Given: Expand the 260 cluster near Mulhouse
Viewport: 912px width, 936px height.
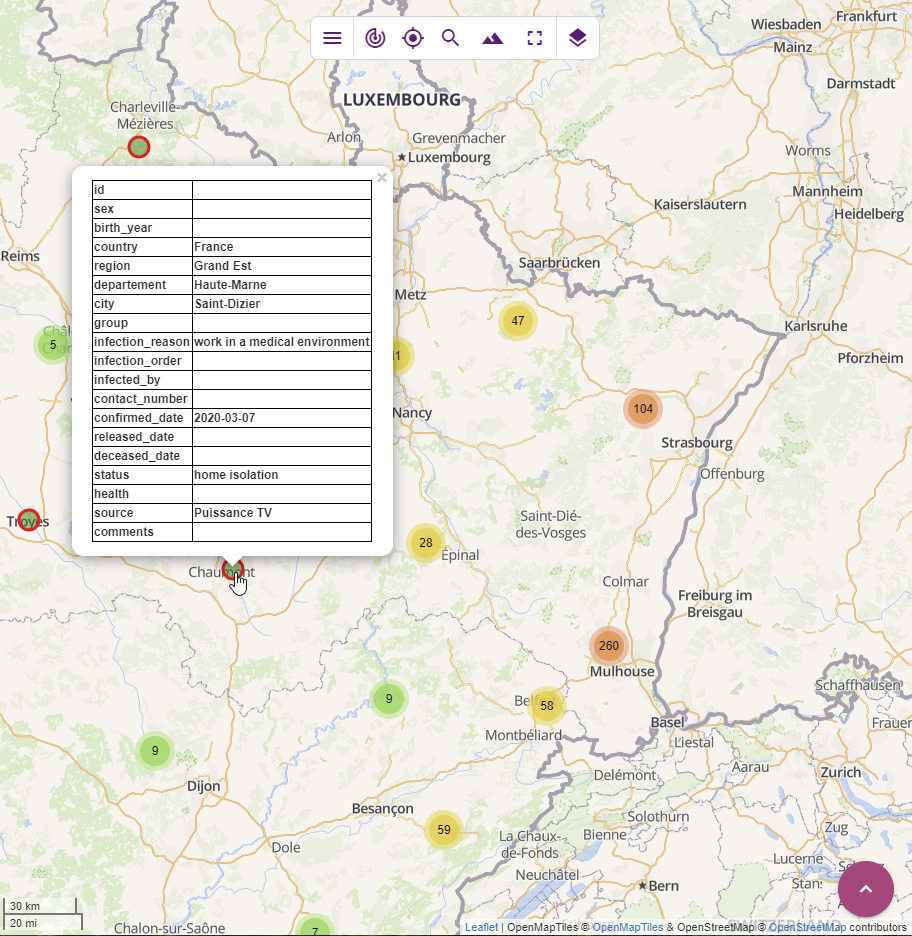Looking at the screenshot, I should 608,646.
